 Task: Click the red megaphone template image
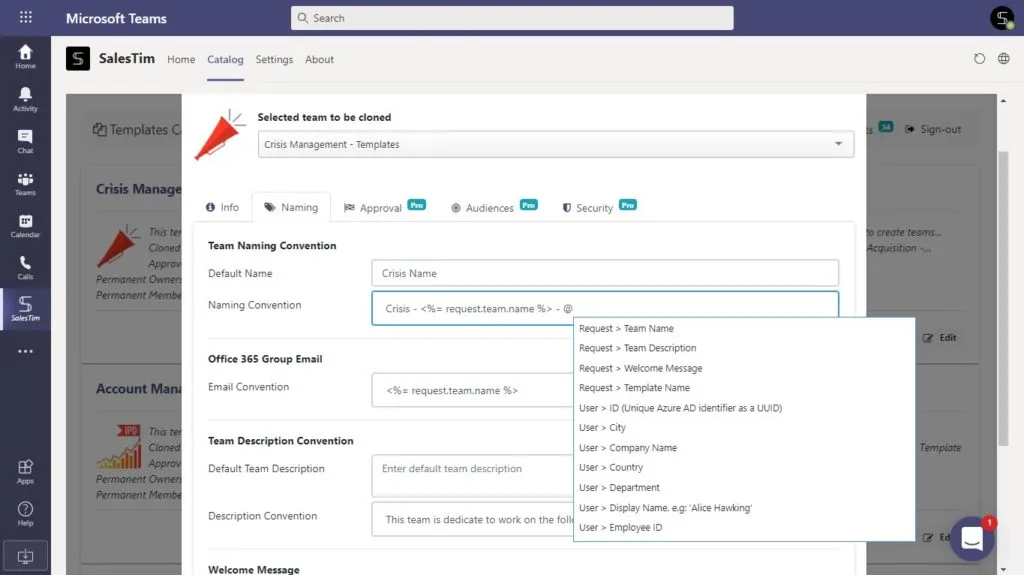(x=219, y=135)
